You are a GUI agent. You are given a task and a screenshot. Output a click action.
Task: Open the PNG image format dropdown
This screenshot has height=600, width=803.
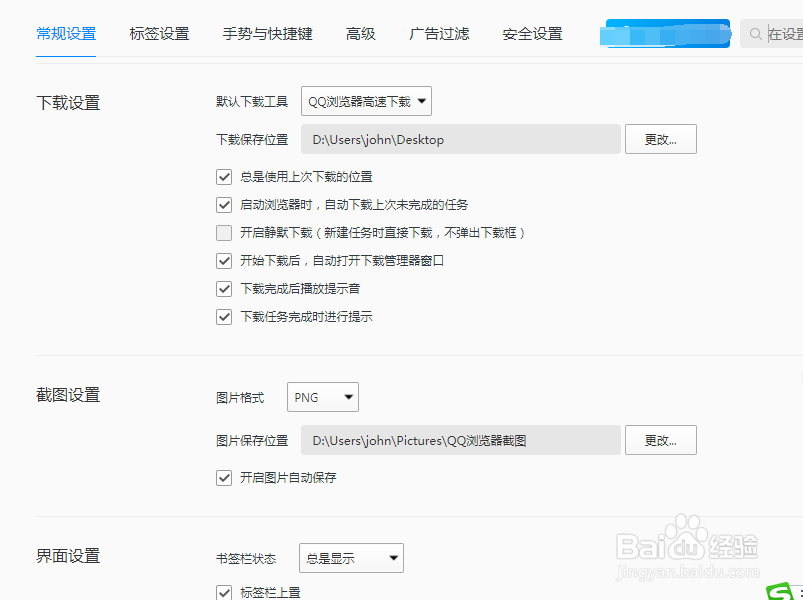tap(322, 397)
